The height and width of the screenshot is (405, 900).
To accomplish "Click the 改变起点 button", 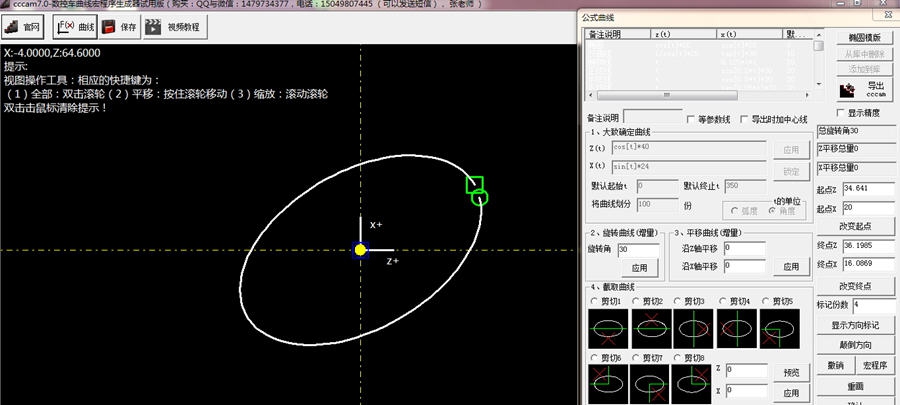I will (x=855, y=224).
